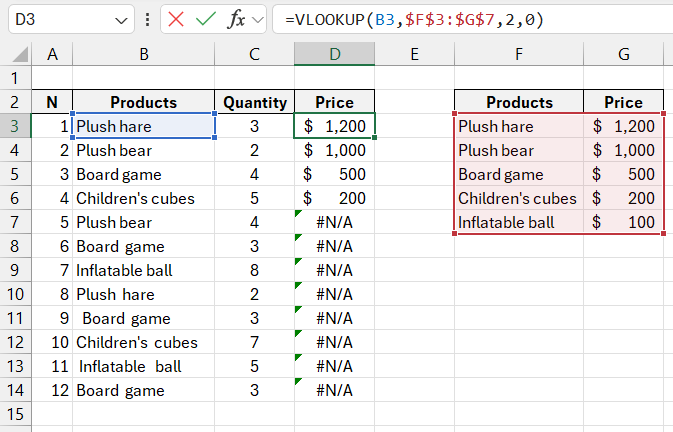Click the green error indicator in cell D7
Screen dimensions: 673x432
[298, 214]
